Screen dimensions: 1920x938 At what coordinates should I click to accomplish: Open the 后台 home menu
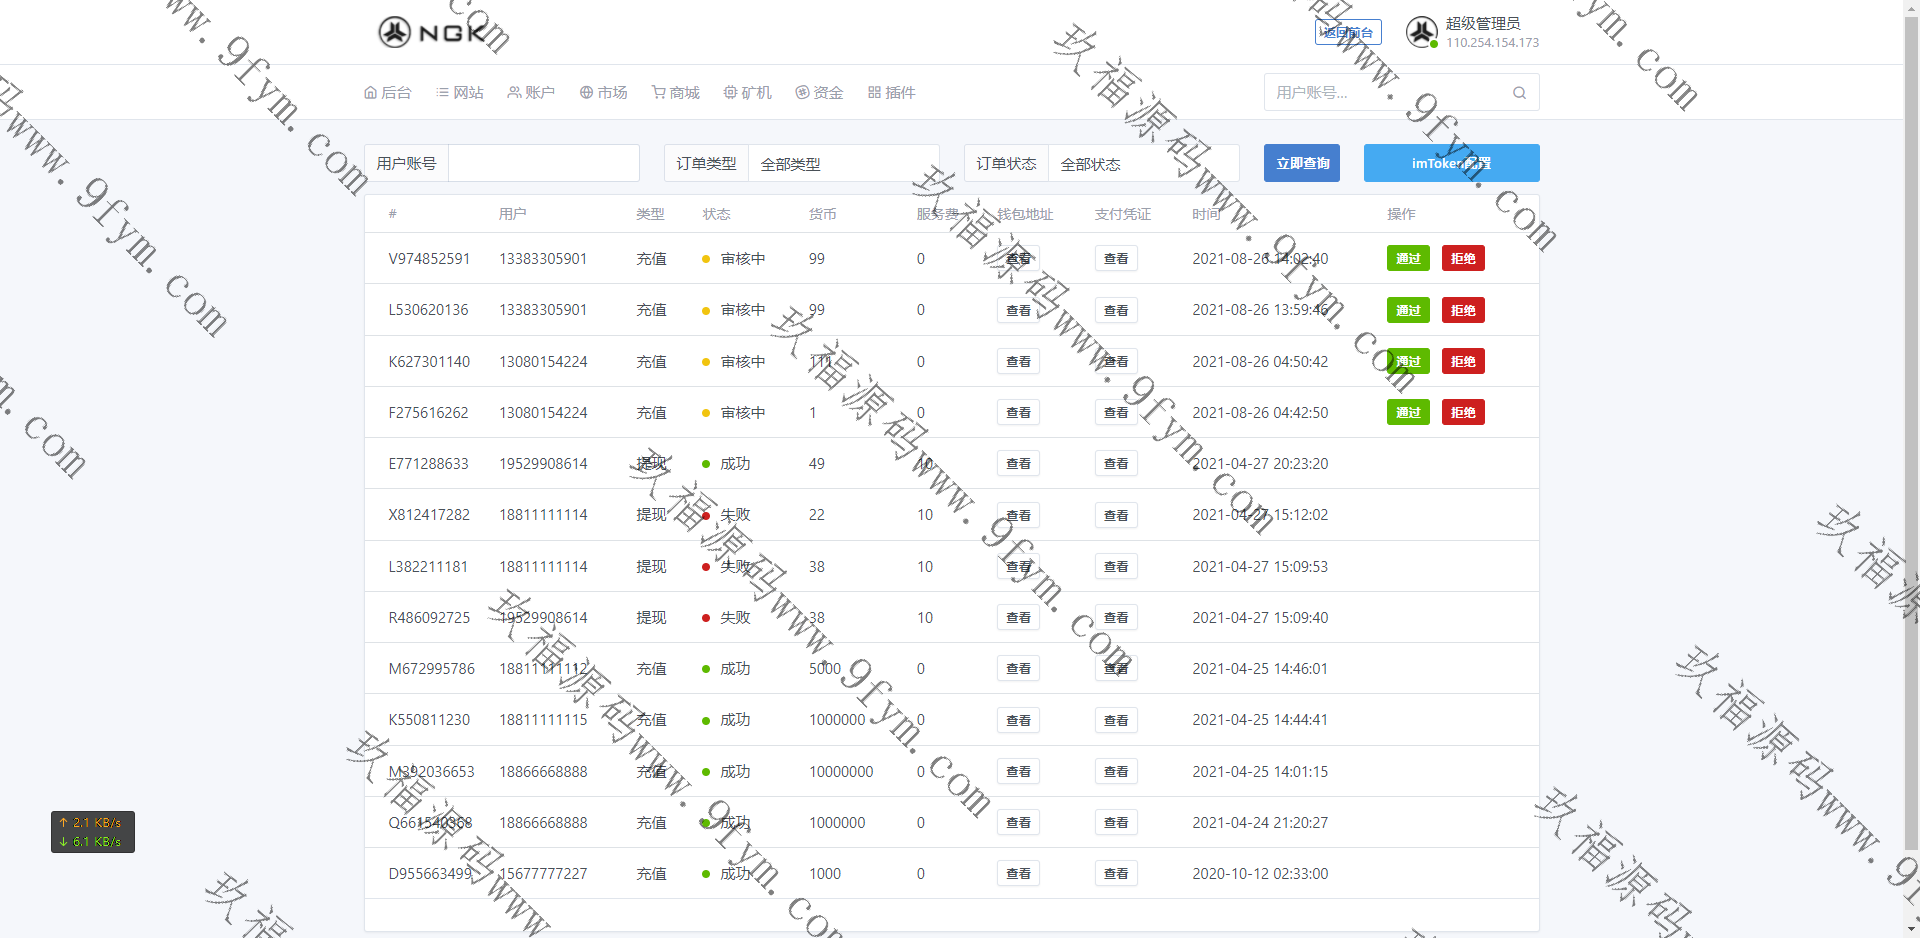pyautogui.click(x=388, y=93)
